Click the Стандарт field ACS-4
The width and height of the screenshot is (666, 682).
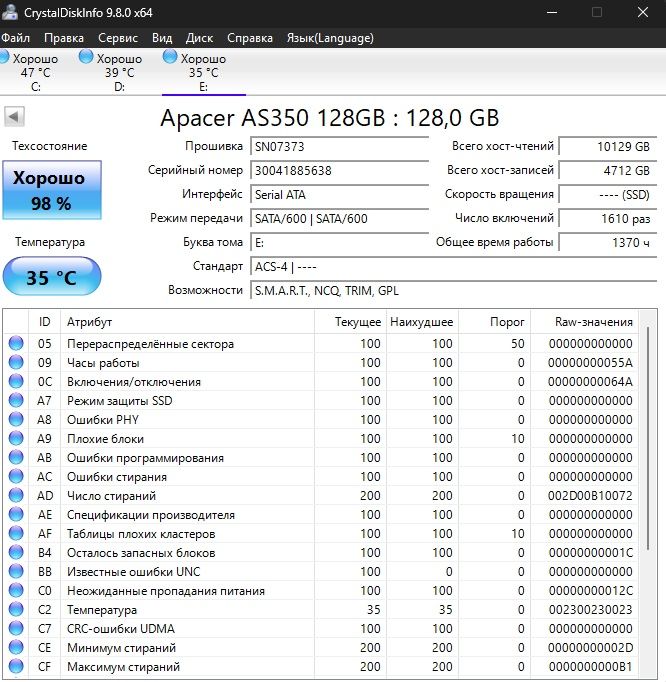(453, 266)
